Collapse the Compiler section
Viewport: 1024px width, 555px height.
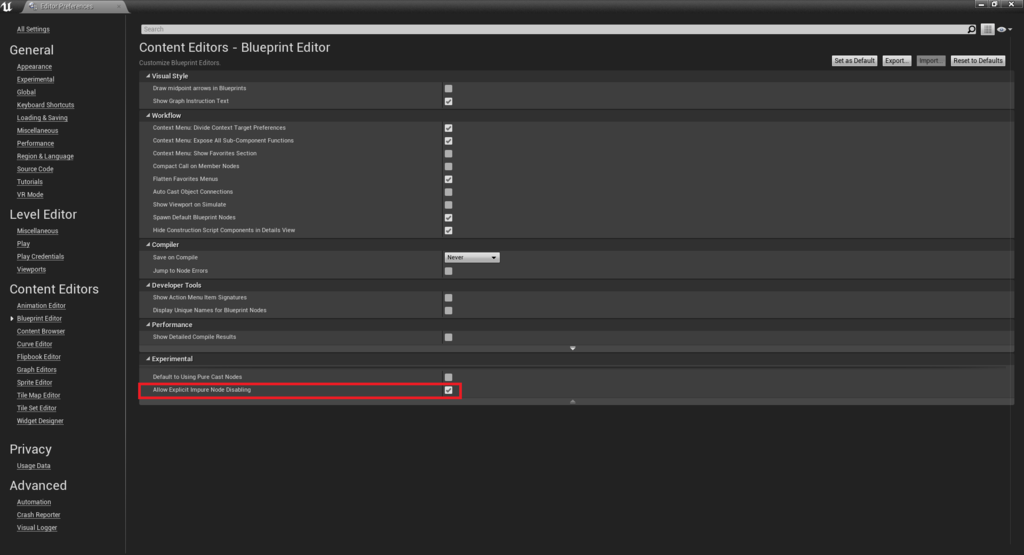[148, 245]
